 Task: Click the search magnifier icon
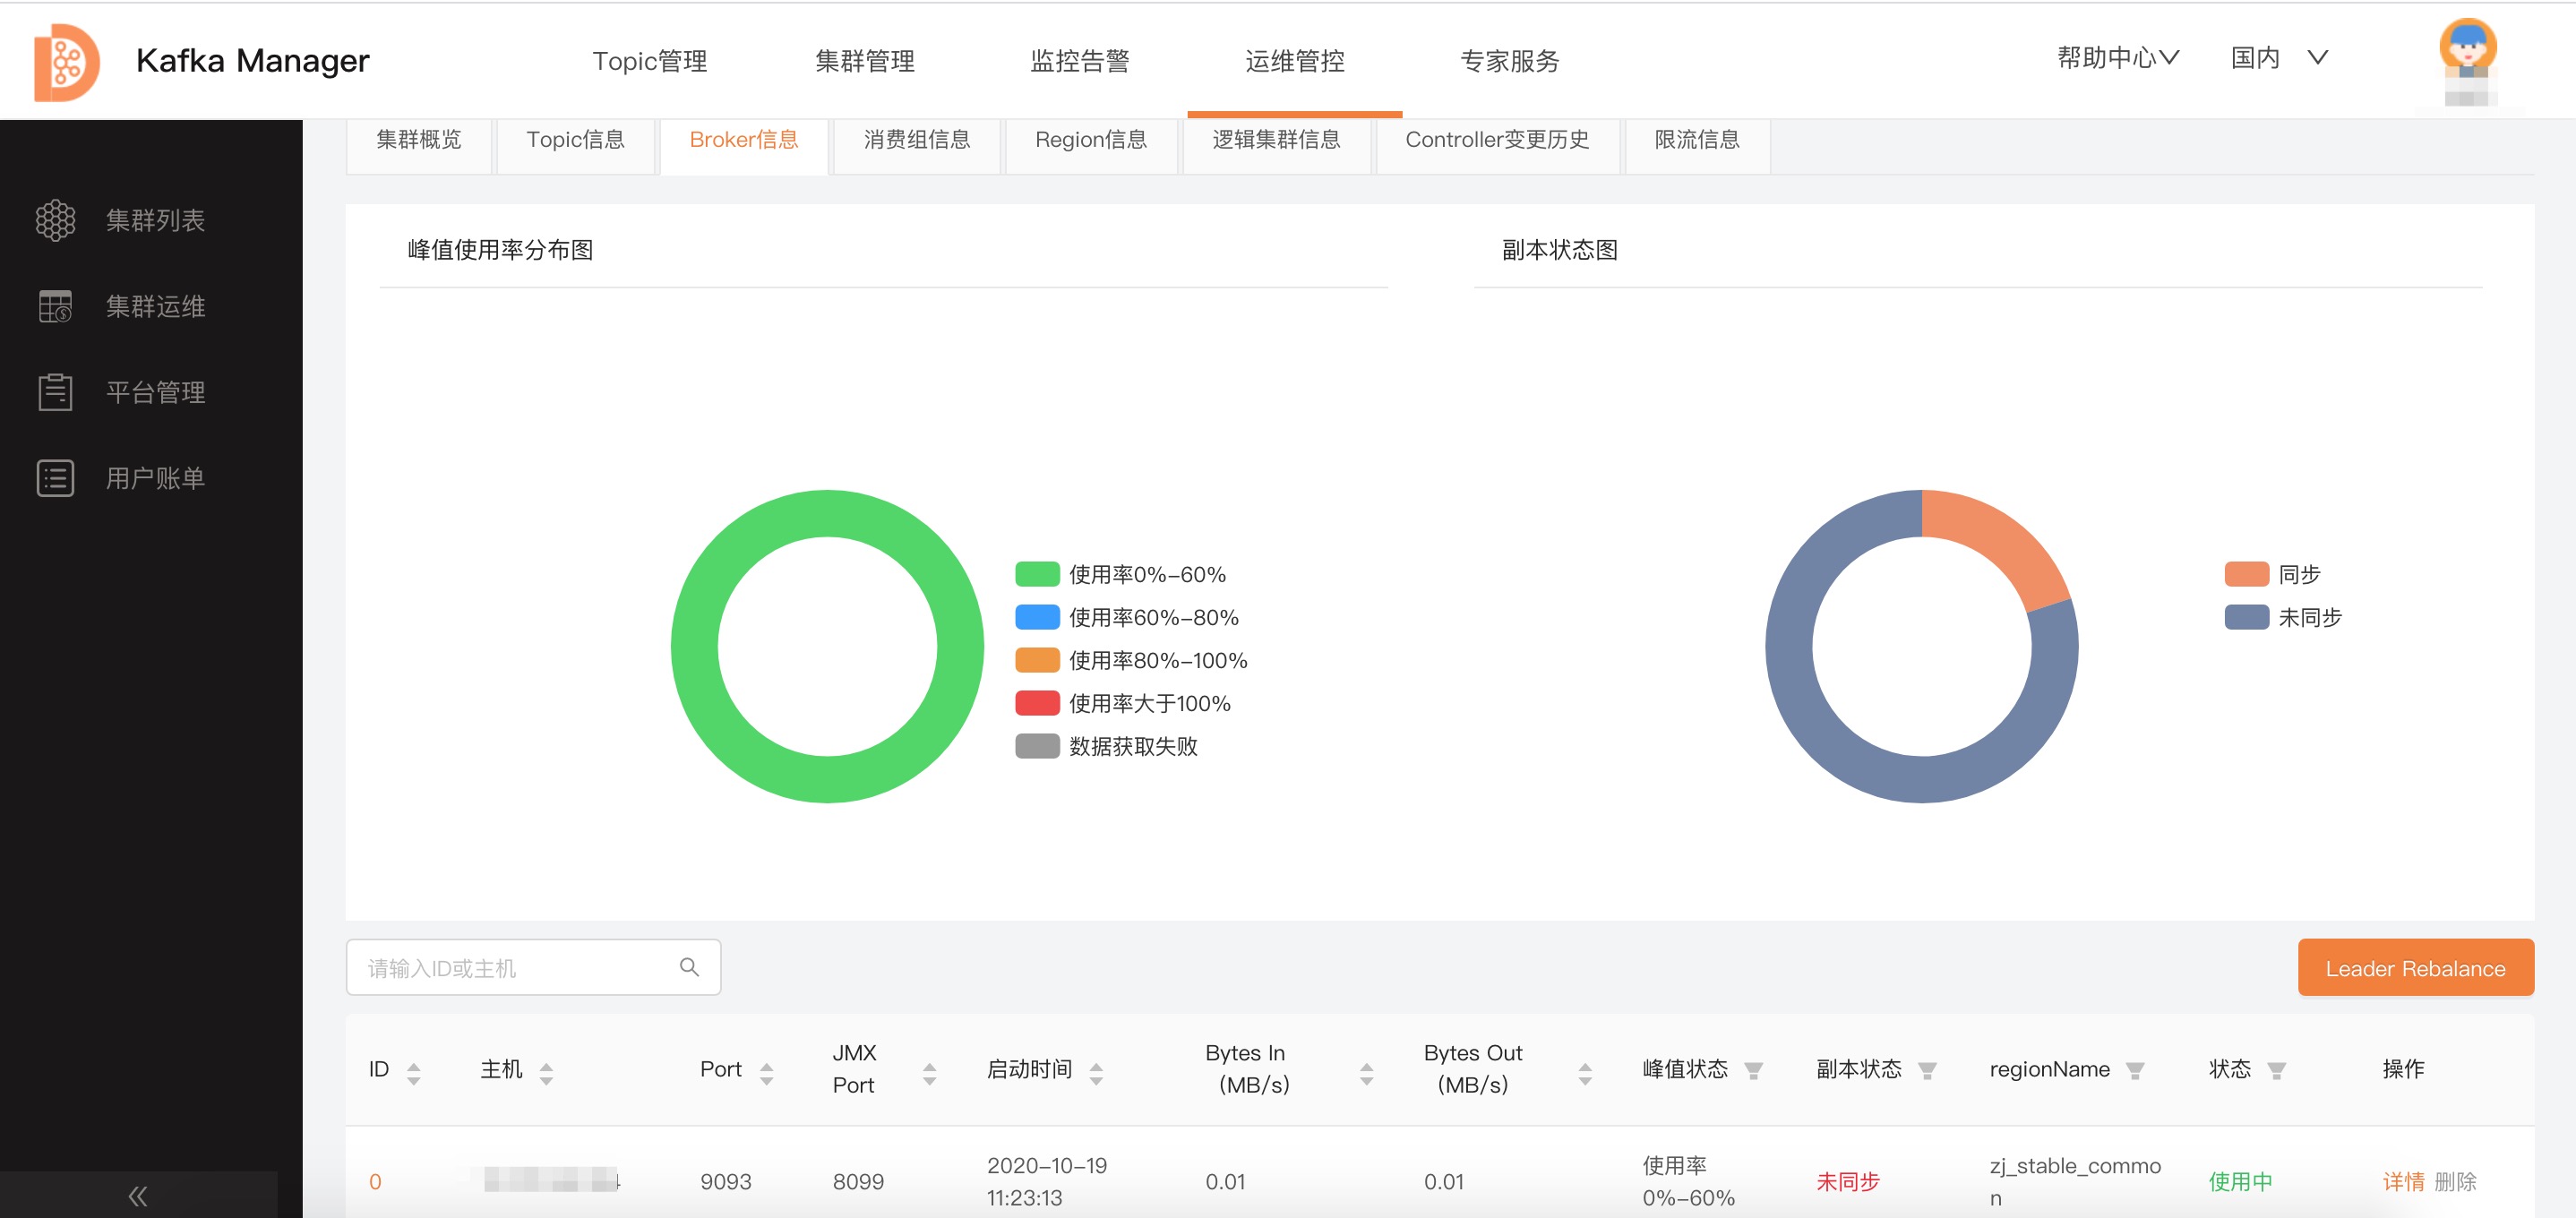(x=689, y=967)
